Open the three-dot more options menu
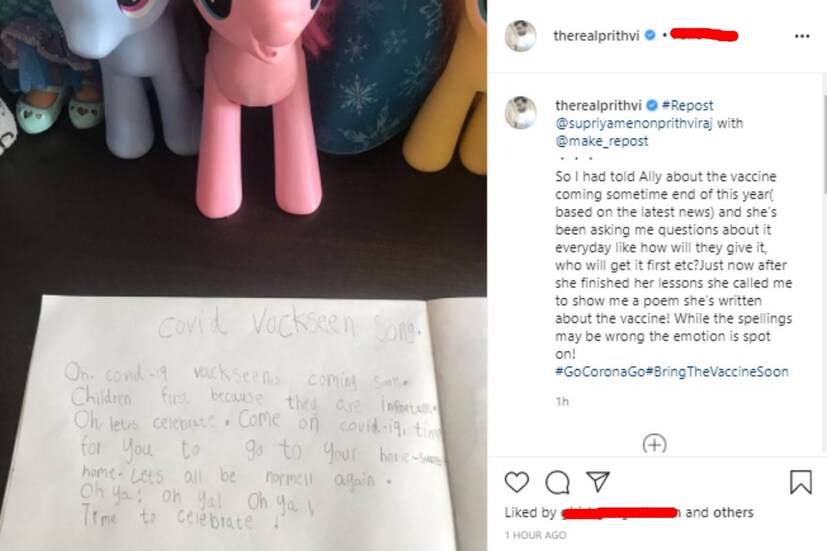 [802, 36]
